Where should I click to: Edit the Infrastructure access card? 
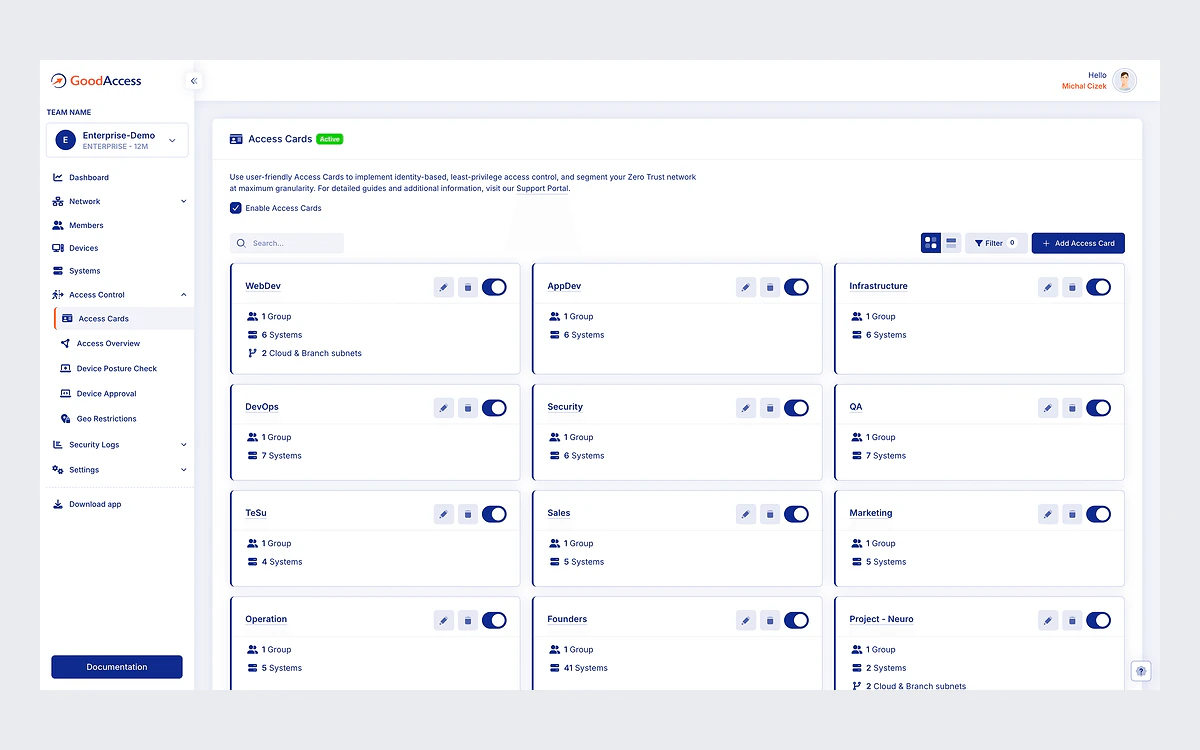[1048, 287]
